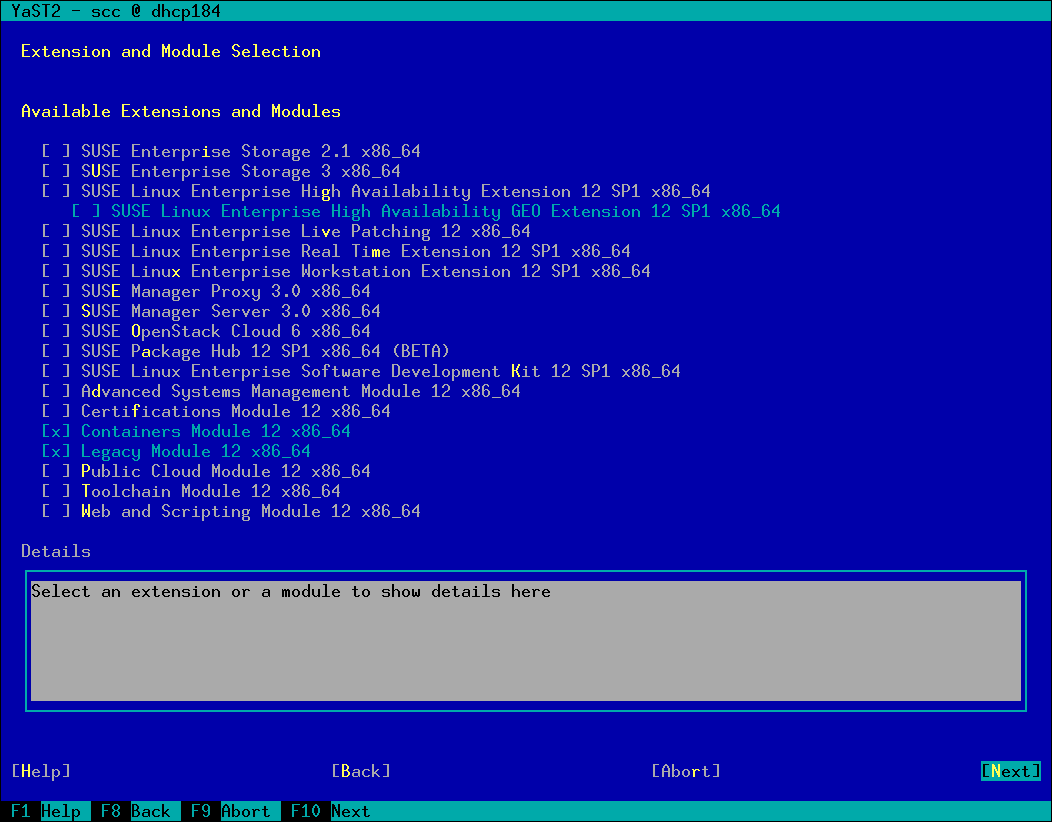Toggle High Availability GEO Extension checkbox
This screenshot has width=1052, height=822.
coord(86,212)
